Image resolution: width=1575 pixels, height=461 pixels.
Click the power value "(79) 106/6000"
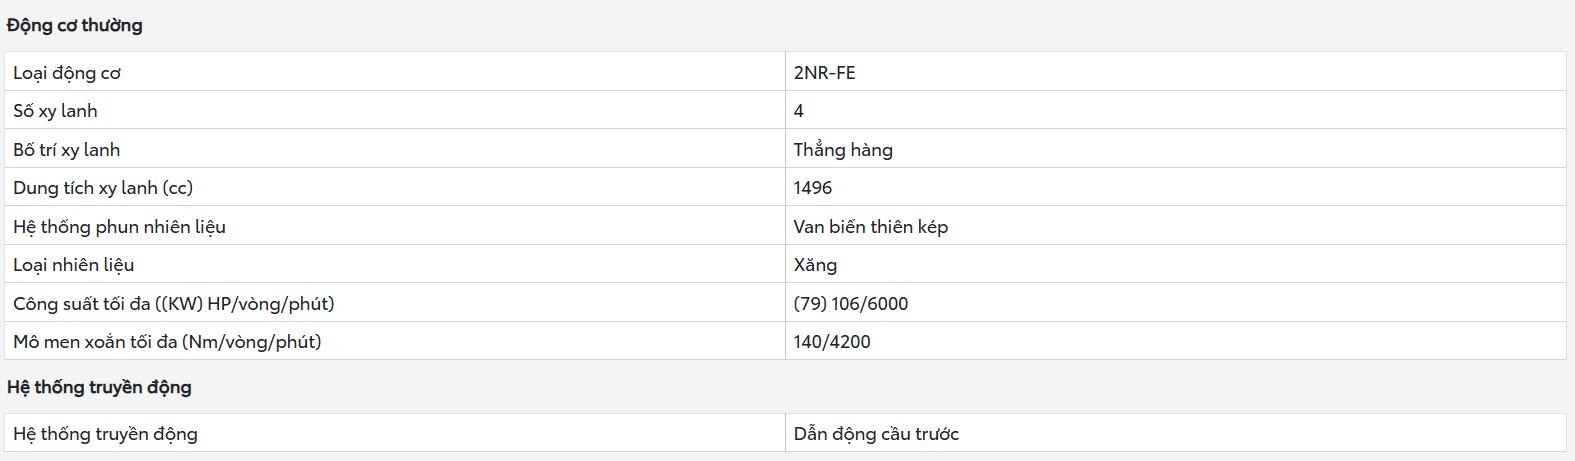tap(851, 303)
